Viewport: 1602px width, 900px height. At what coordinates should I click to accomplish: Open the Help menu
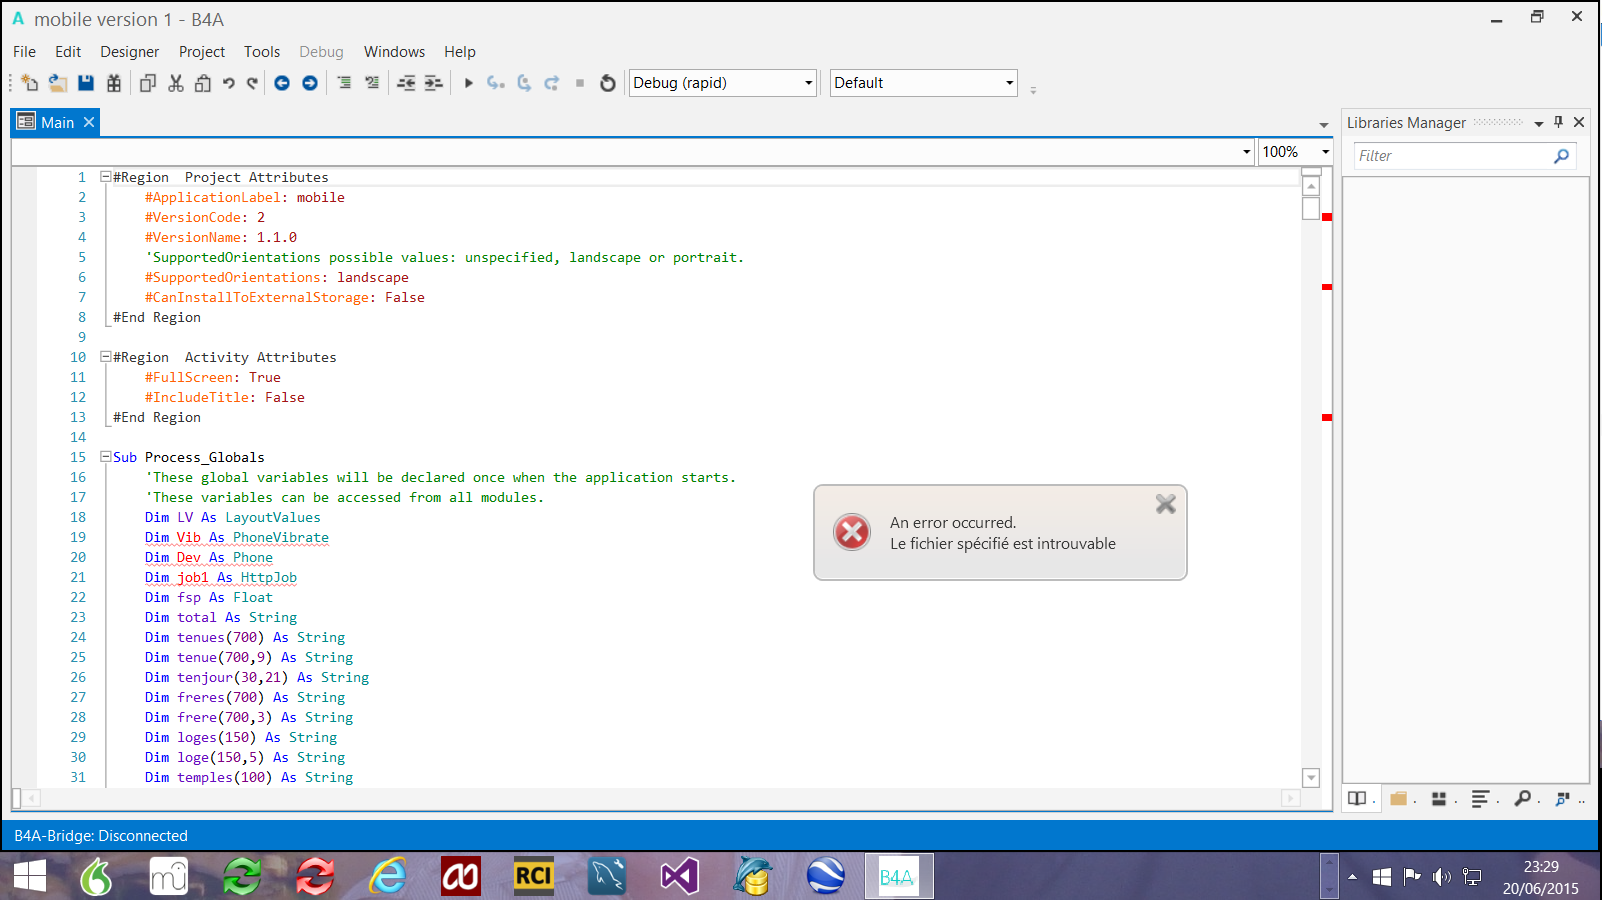tap(460, 52)
